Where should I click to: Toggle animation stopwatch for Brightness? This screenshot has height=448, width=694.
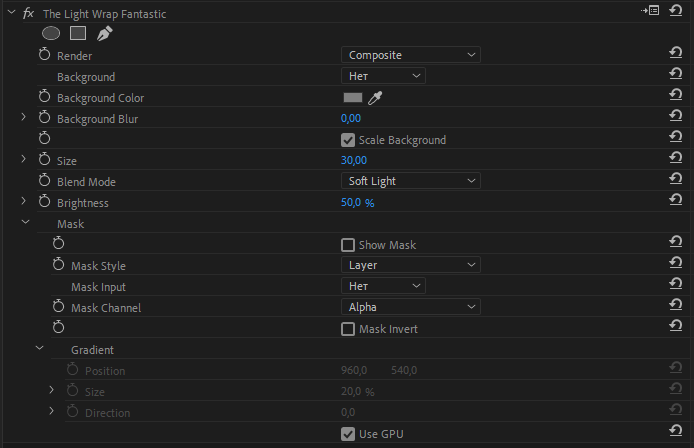pyautogui.click(x=44, y=202)
